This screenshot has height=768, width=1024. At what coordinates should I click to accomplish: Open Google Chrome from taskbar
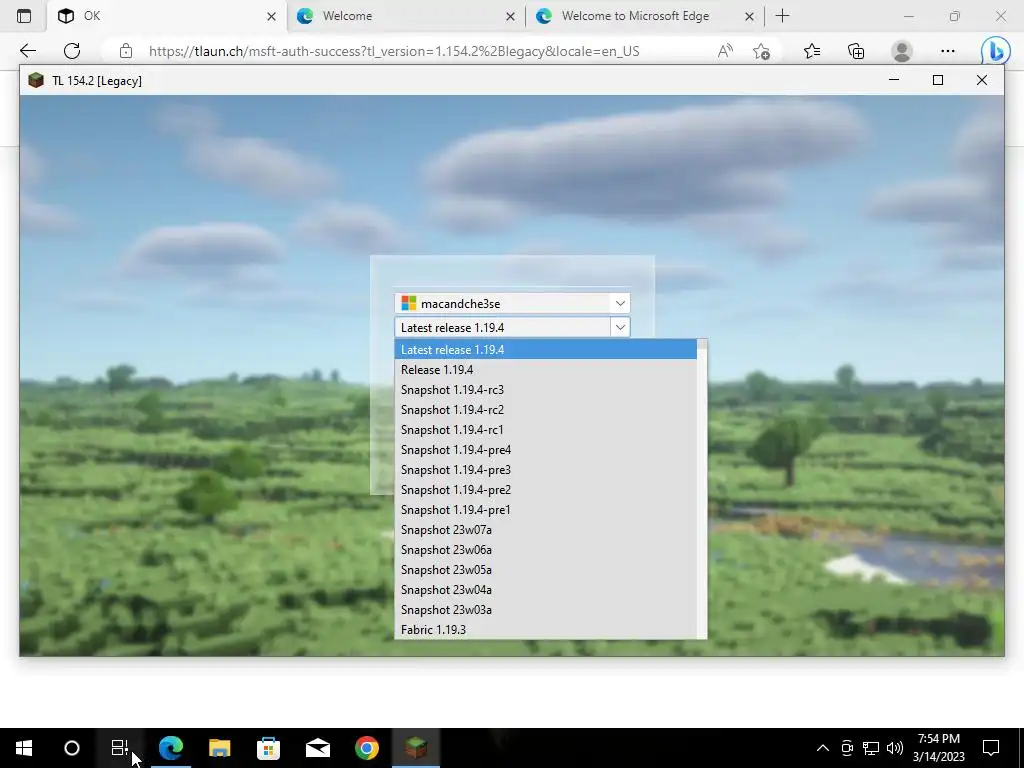pyautogui.click(x=367, y=748)
